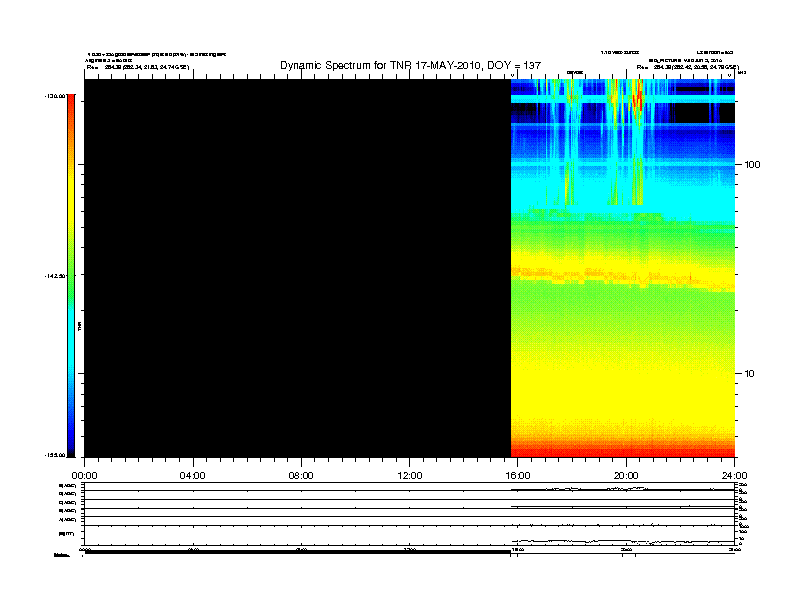Click the '04:00' time axis label
792x612 pixels.
click(x=192, y=476)
